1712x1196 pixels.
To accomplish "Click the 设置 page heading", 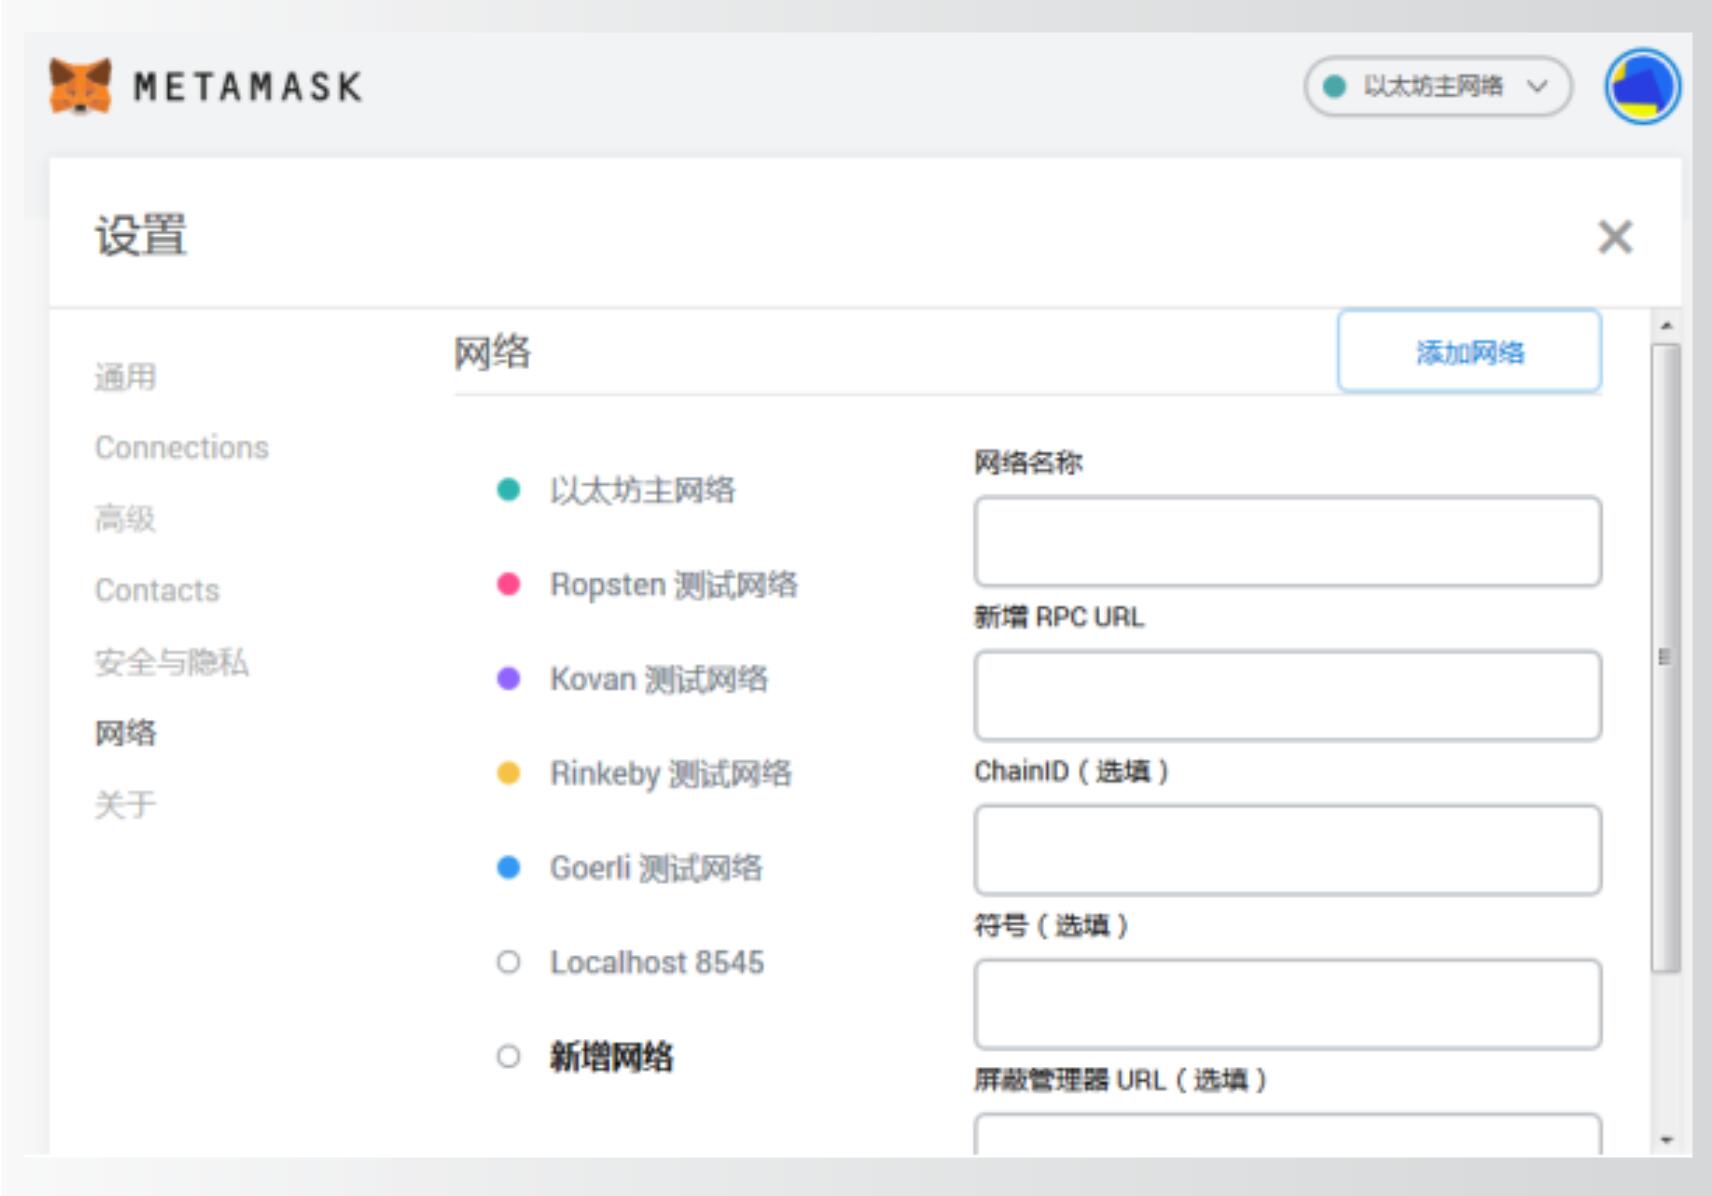I will (141, 236).
